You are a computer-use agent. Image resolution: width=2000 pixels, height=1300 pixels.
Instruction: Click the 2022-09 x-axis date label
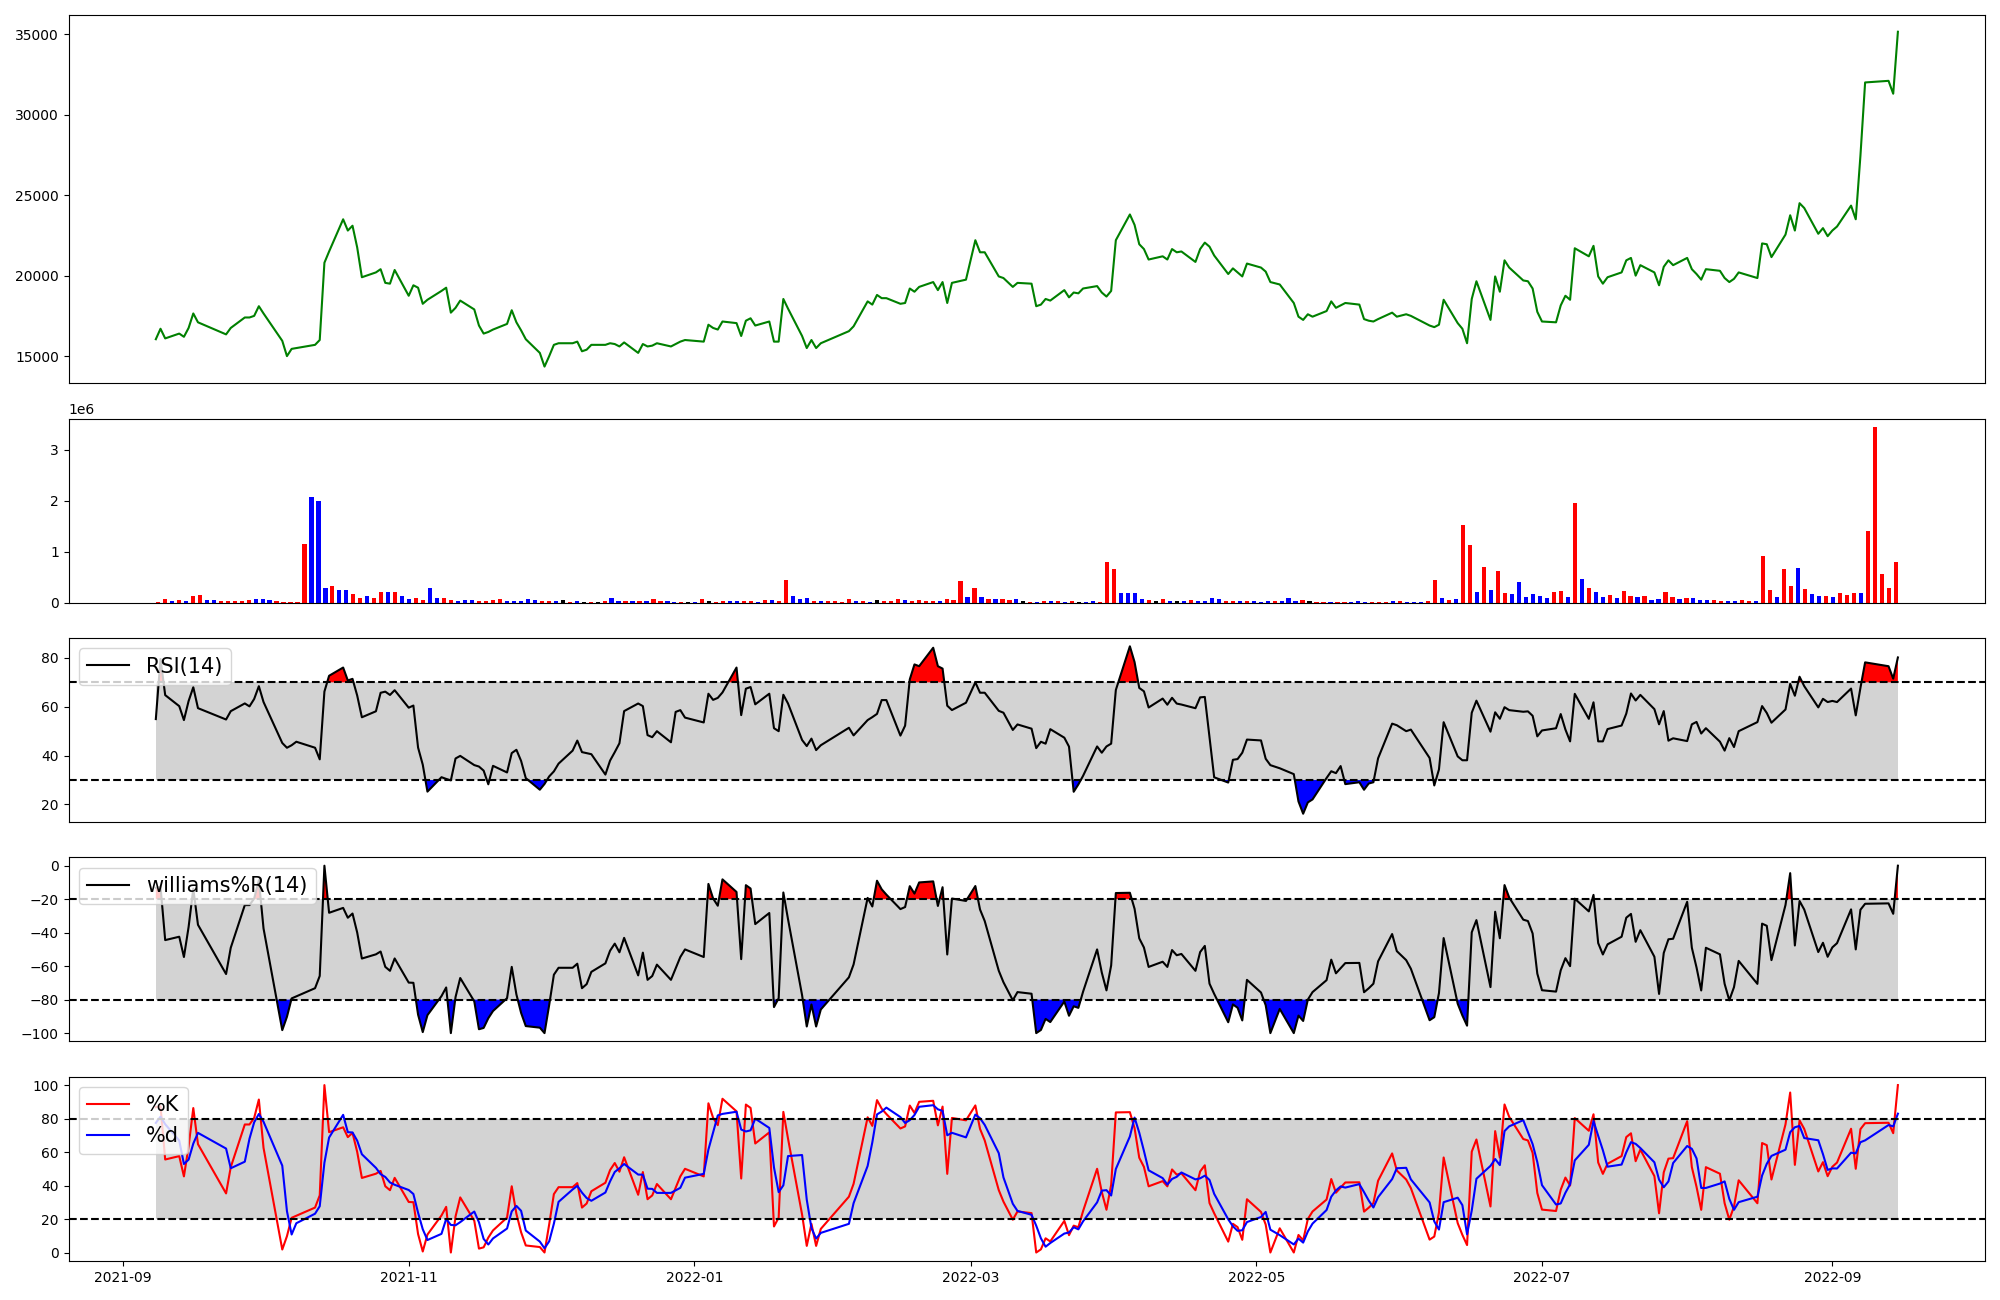[1831, 1277]
